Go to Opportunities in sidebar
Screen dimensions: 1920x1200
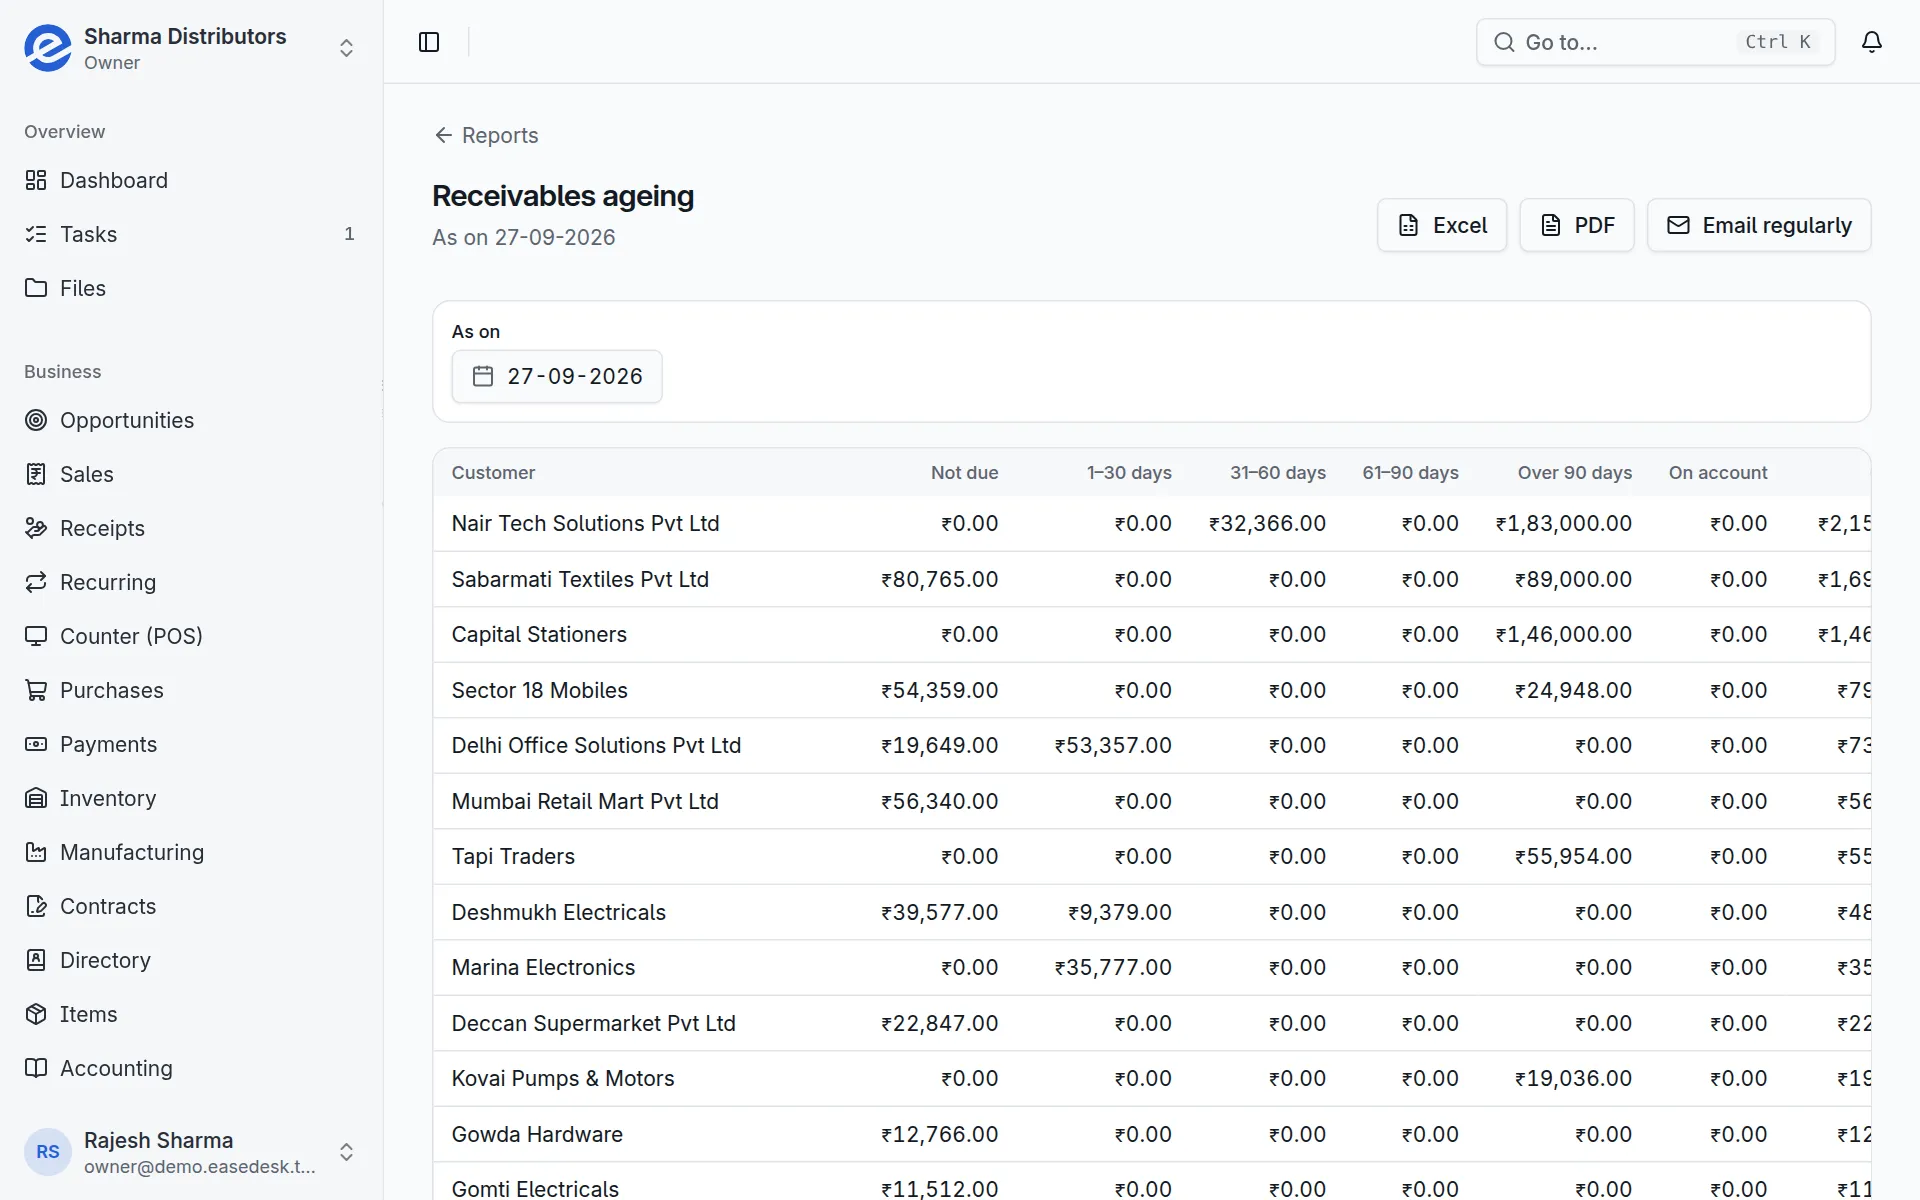[191, 420]
